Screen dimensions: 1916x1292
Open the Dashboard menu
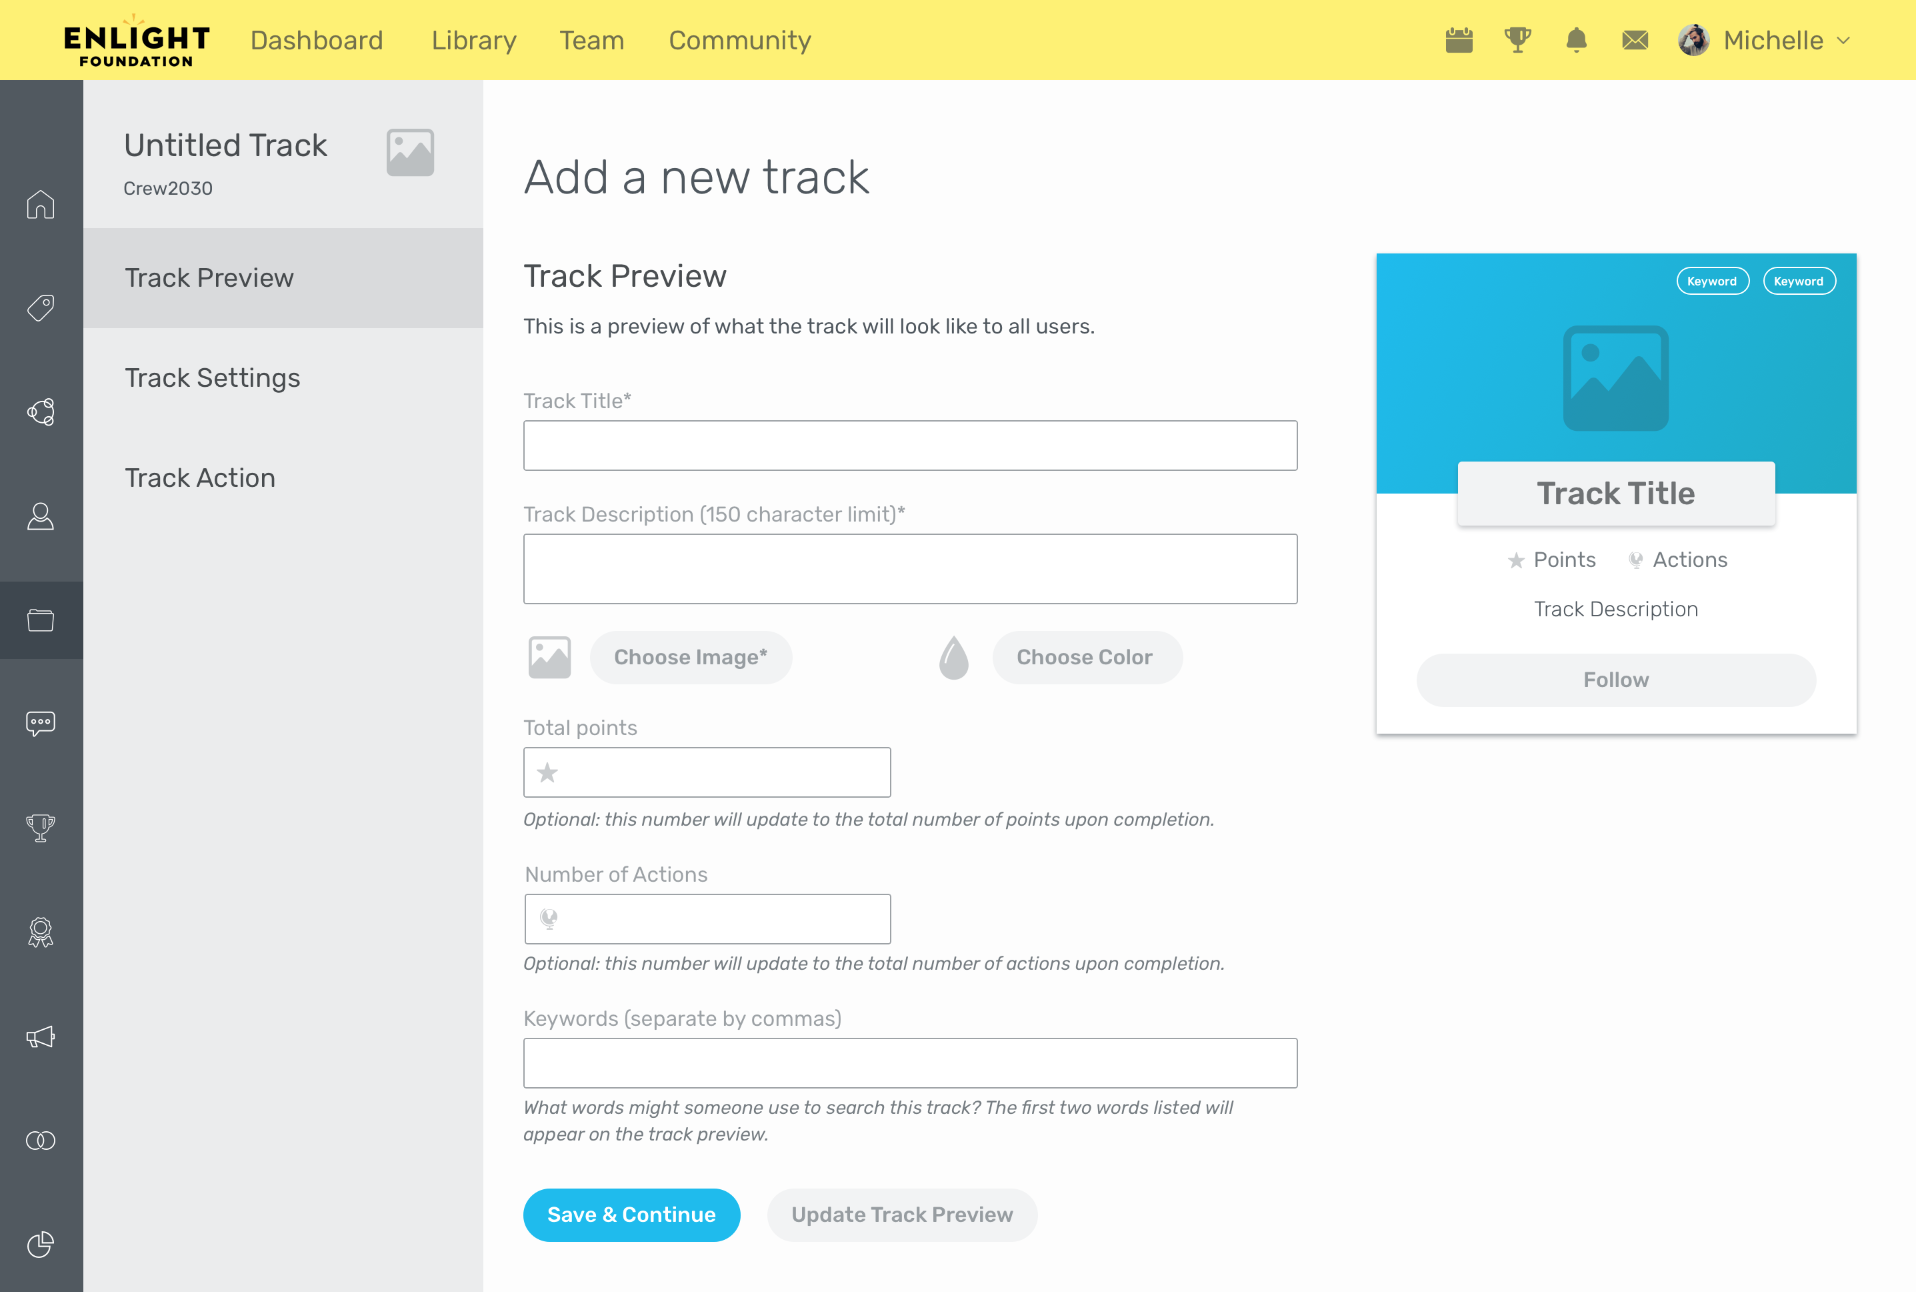(316, 40)
